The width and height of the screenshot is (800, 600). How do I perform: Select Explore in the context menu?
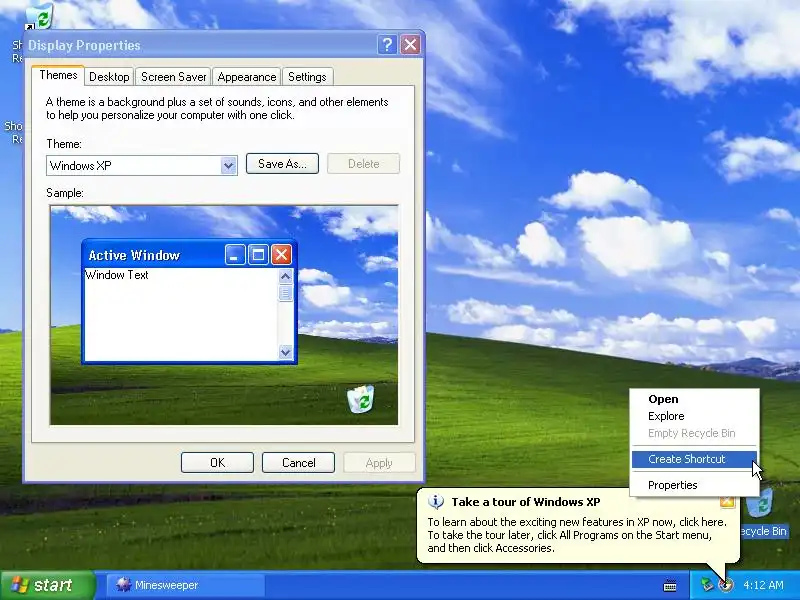694,416
